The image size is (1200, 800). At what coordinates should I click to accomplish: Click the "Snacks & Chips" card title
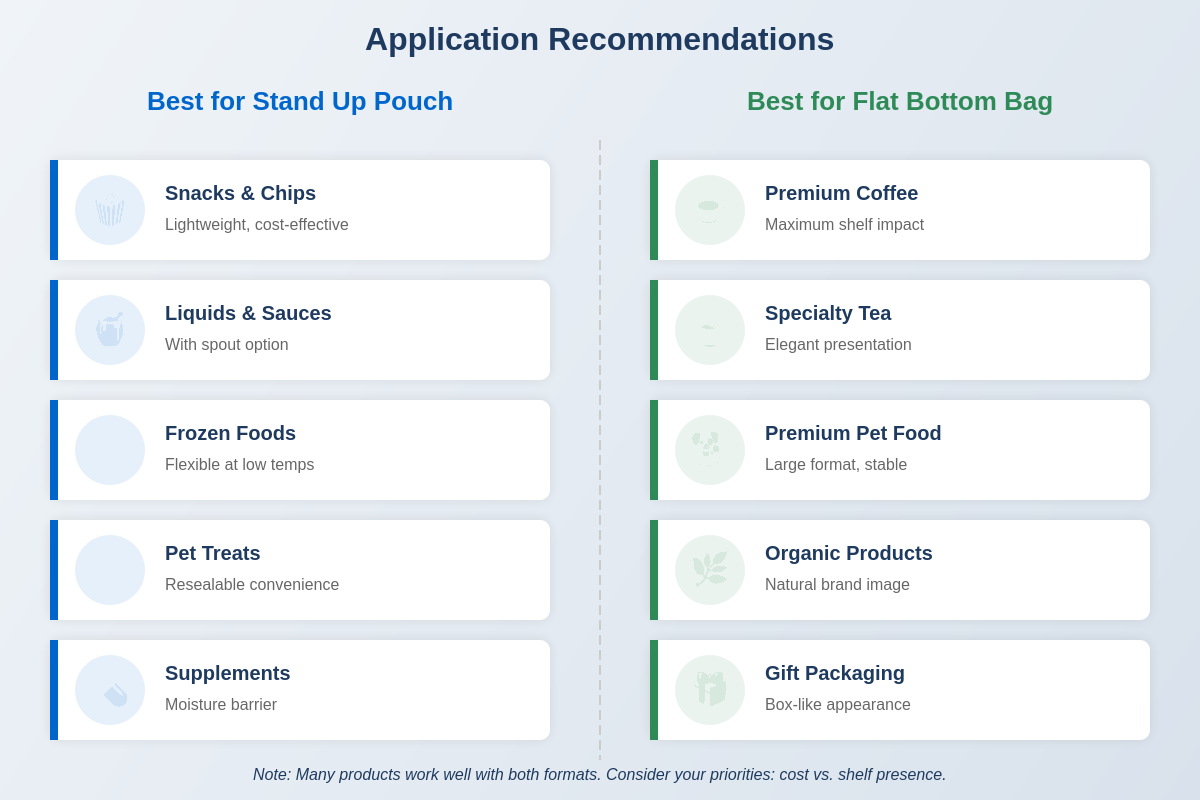pyautogui.click(x=240, y=193)
